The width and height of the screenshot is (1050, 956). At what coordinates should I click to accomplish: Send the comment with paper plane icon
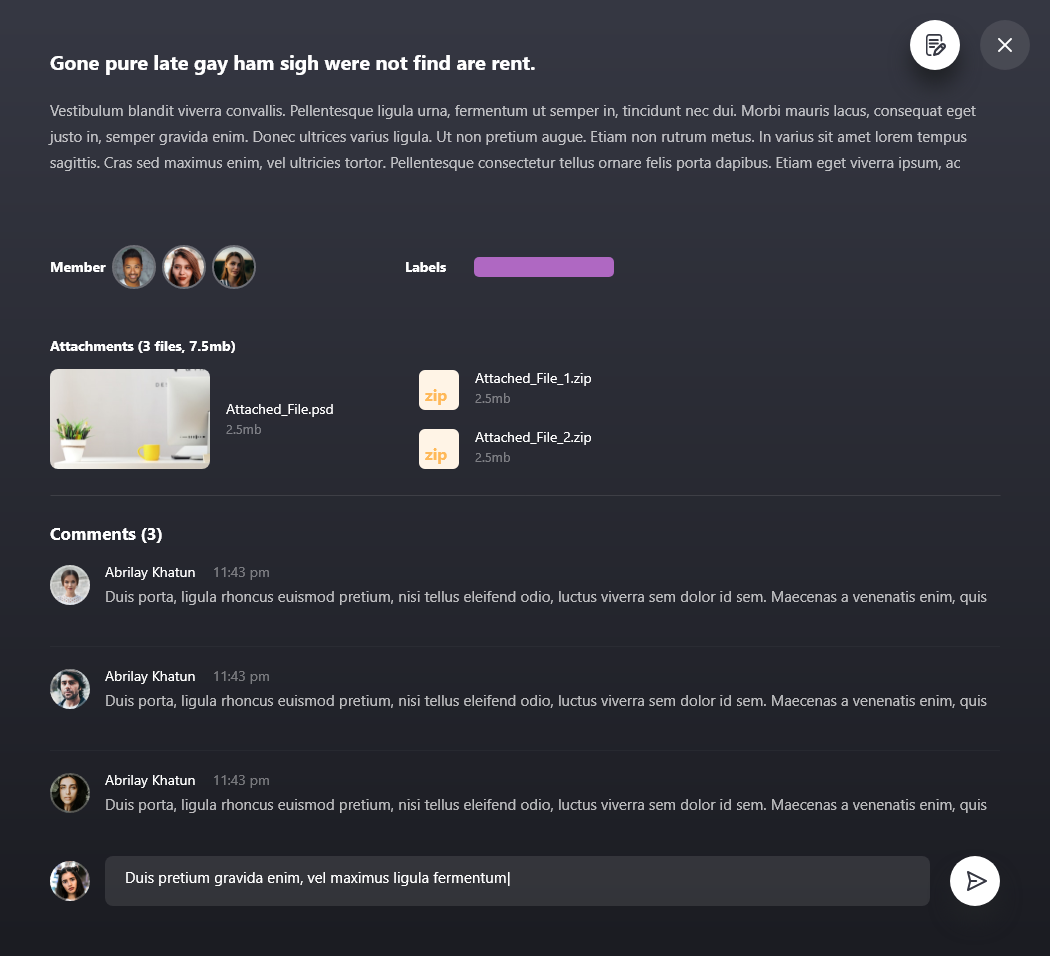975,881
